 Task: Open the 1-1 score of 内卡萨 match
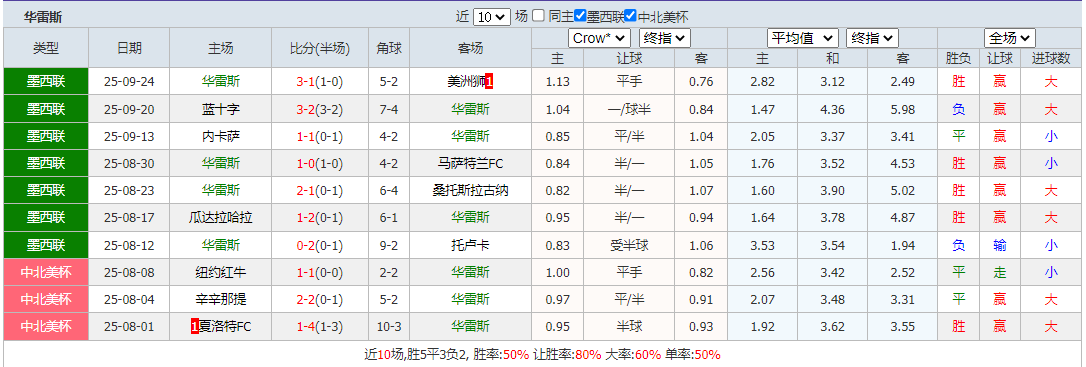pyautogui.click(x=305, y=136)
